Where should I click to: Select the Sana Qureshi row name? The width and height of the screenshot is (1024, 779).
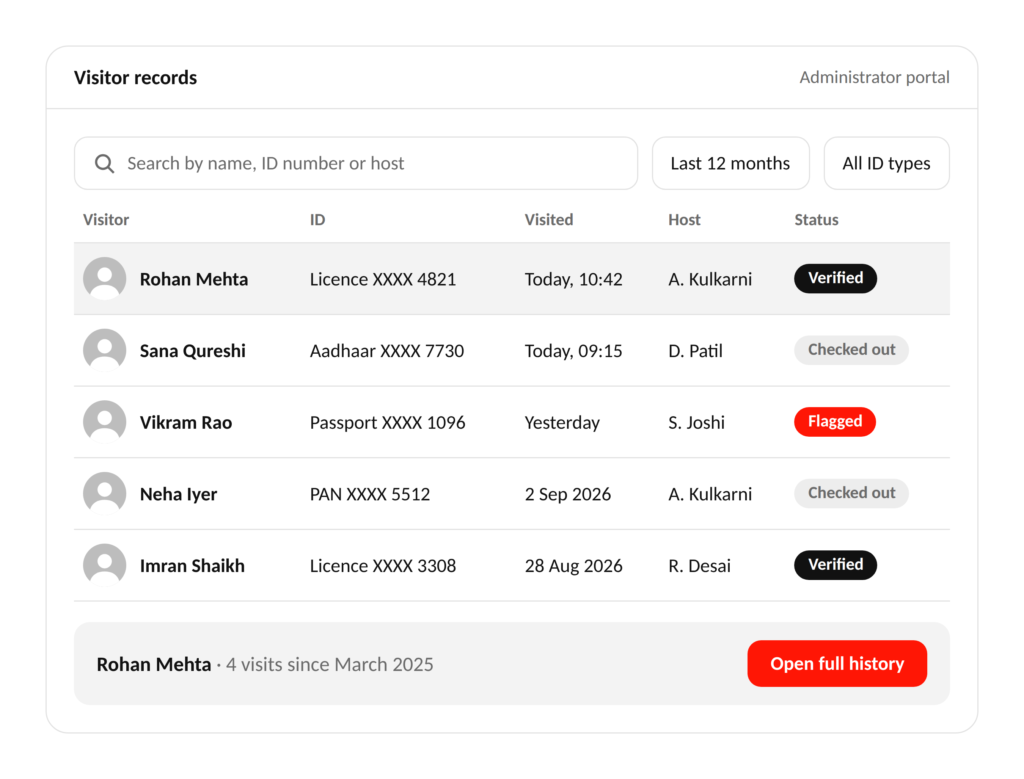click(x=193, y=351)
